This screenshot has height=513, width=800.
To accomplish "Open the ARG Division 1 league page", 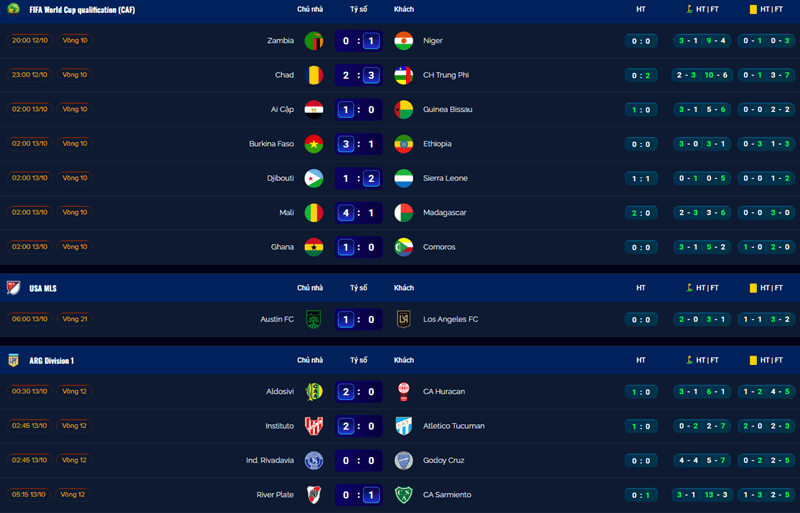I will pyautogui.click(x=51, y=360).
